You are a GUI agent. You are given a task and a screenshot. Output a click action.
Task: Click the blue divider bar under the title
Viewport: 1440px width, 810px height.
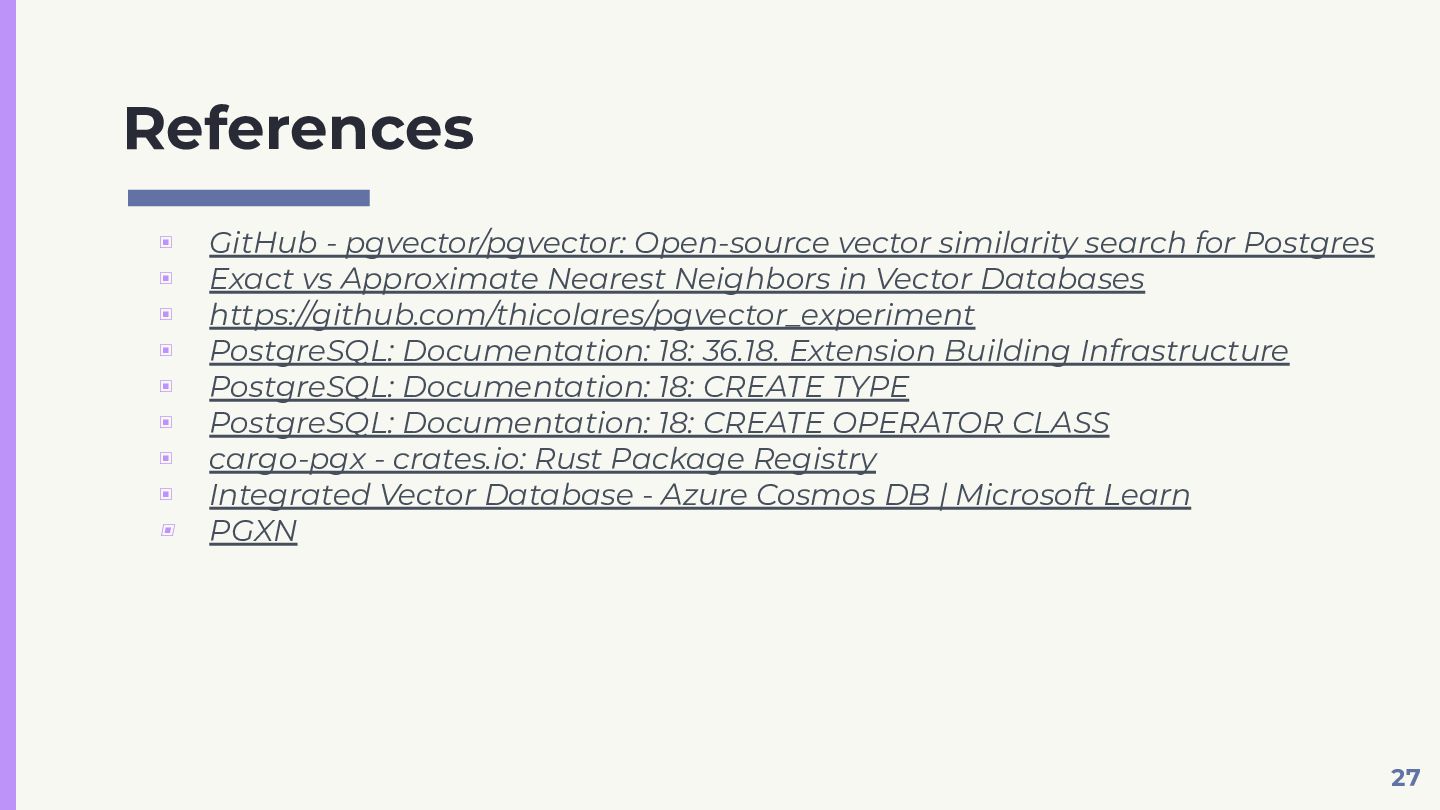[x=249, y=198]
